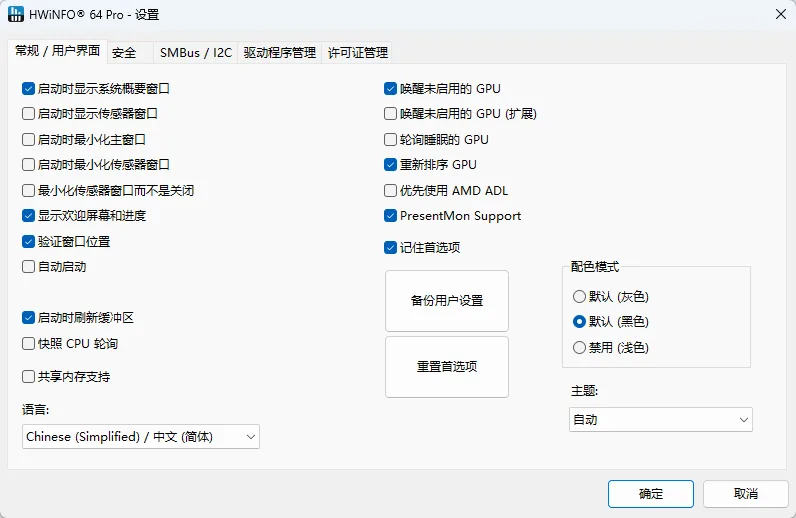Uncheck 唤醒未启用的 GPU
The height and width of the screenshot is (518, 796).
pyautogui.click(x=390, y=88)
